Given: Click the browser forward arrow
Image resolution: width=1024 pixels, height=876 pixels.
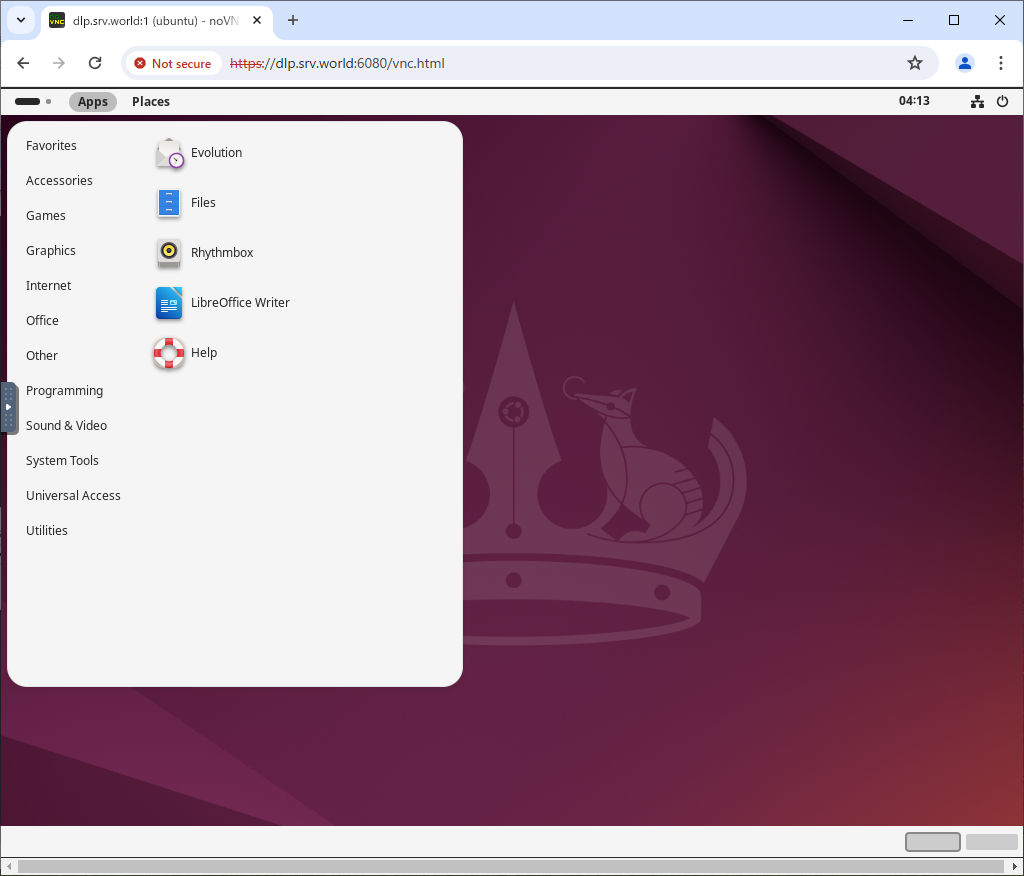Looking at the screenshot, I should click(59, 63).
